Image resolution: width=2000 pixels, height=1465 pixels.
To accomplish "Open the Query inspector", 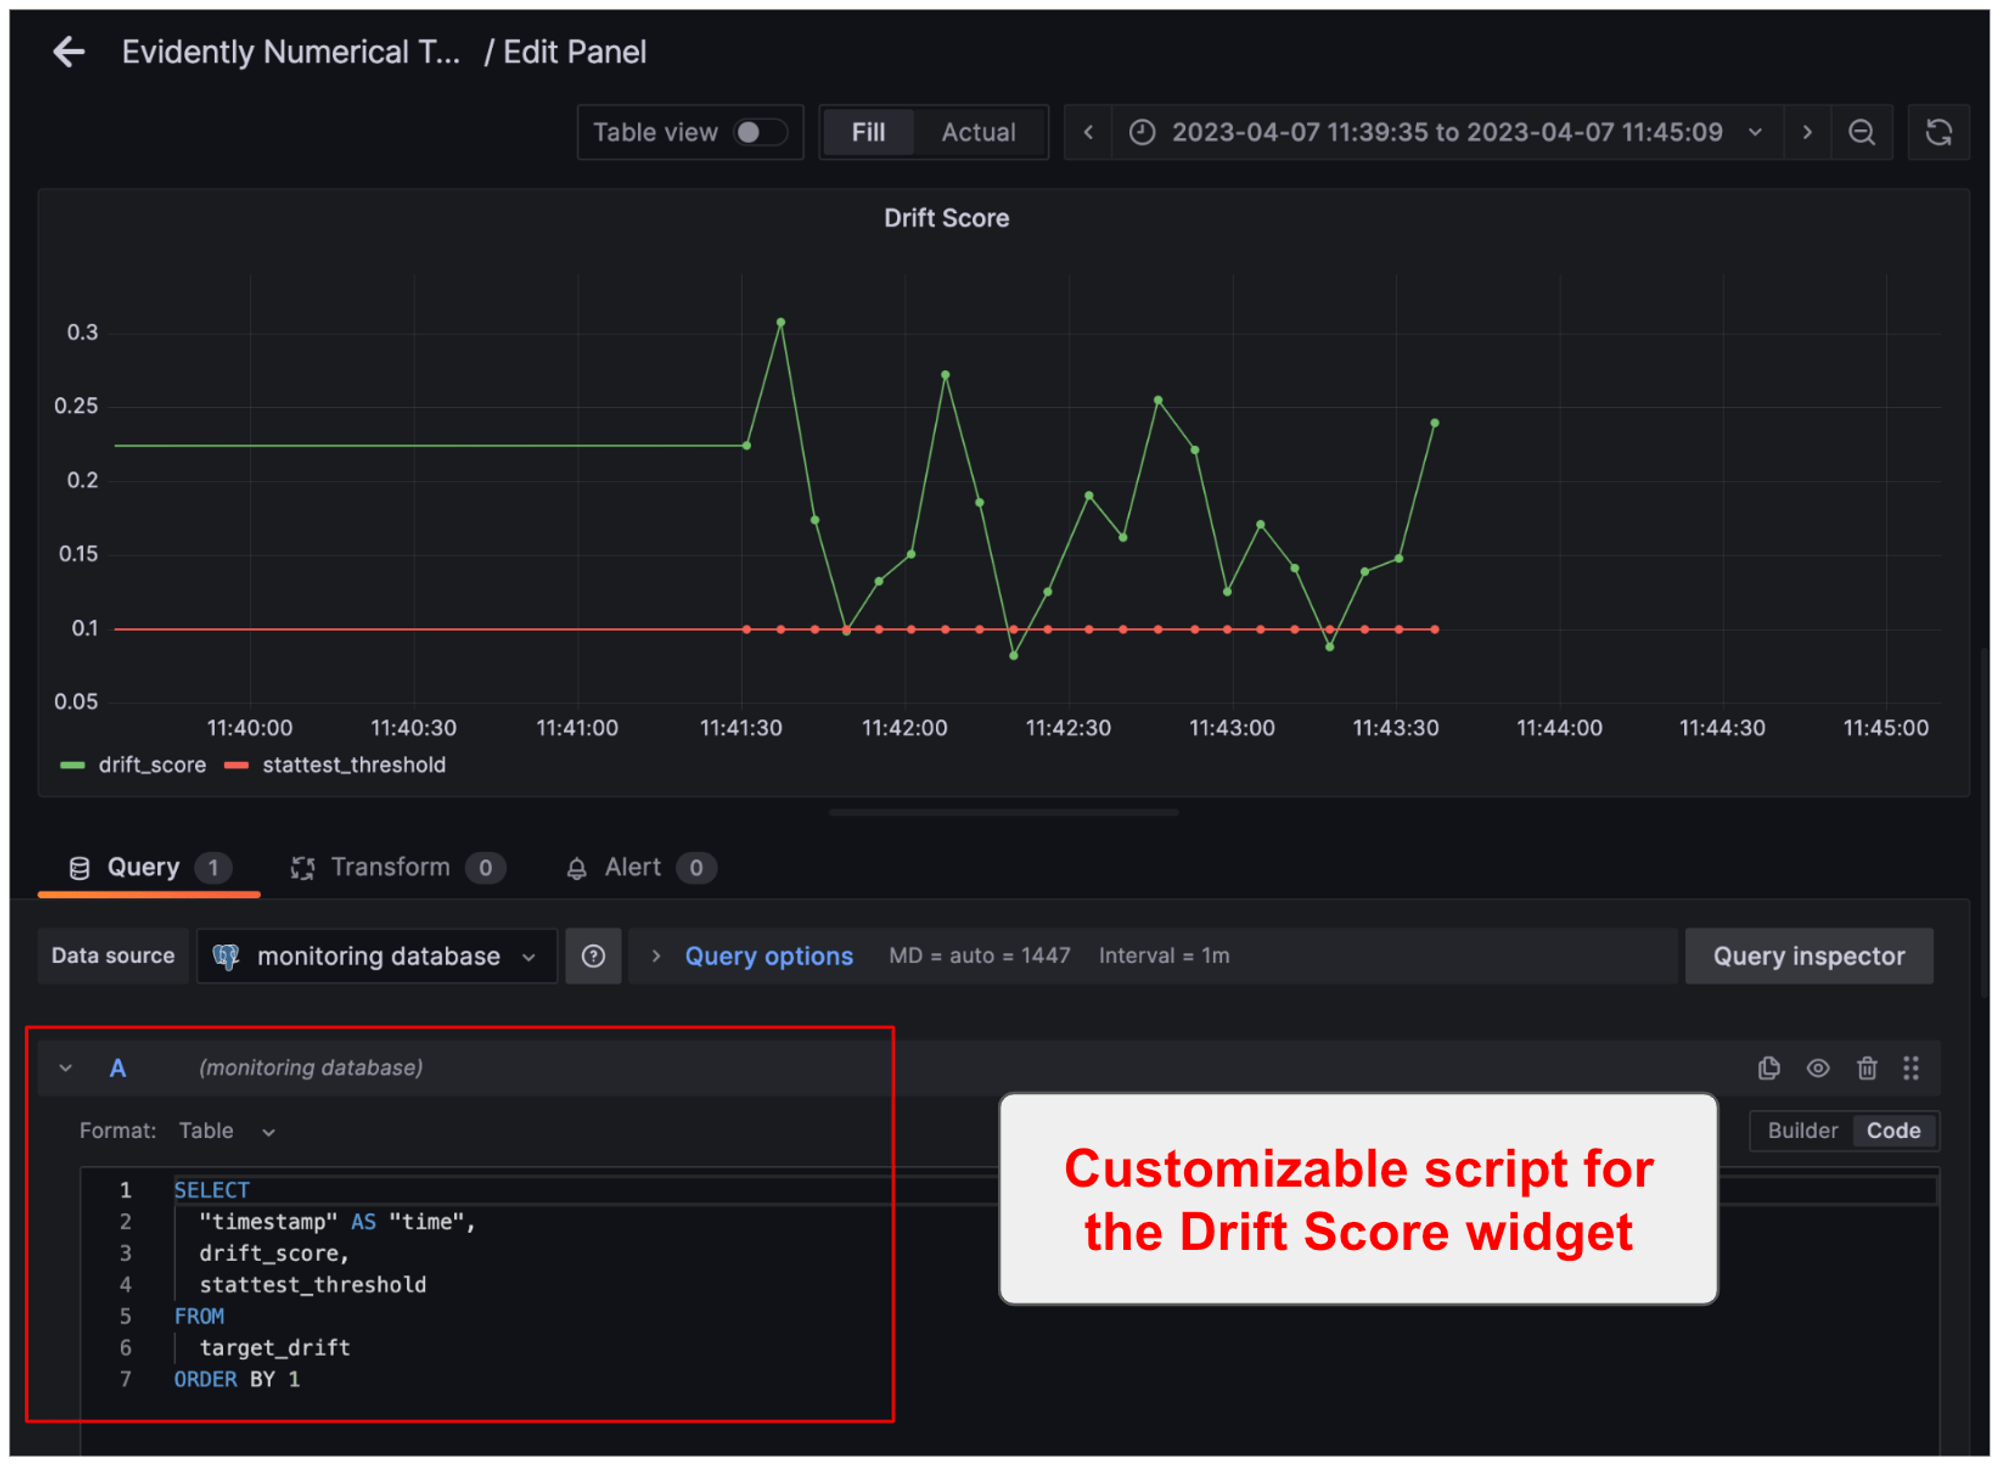I will click(1808, 955).
